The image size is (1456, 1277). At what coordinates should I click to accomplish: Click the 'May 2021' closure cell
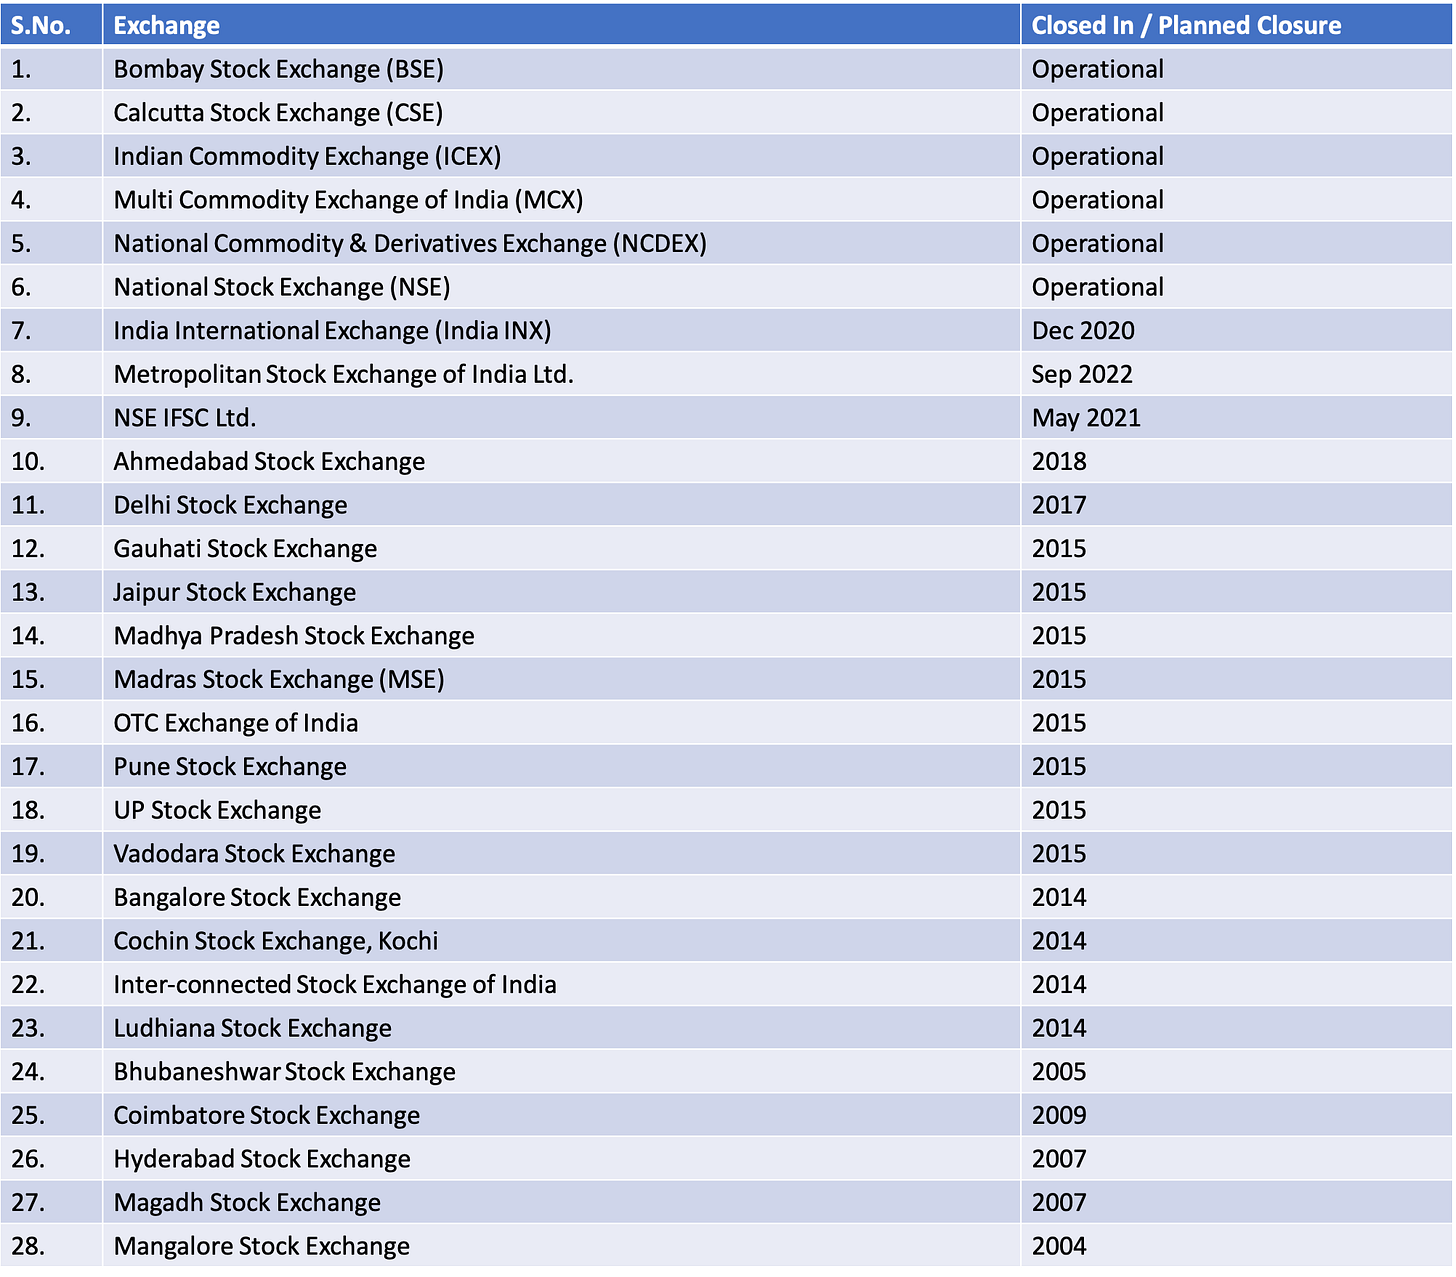coord(1236,417)
